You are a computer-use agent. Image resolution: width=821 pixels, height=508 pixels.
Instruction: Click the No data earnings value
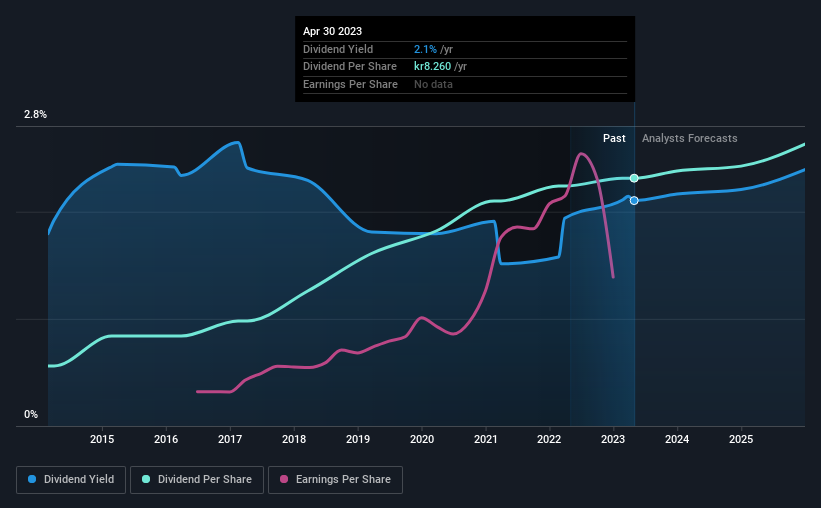click(434, 84)
